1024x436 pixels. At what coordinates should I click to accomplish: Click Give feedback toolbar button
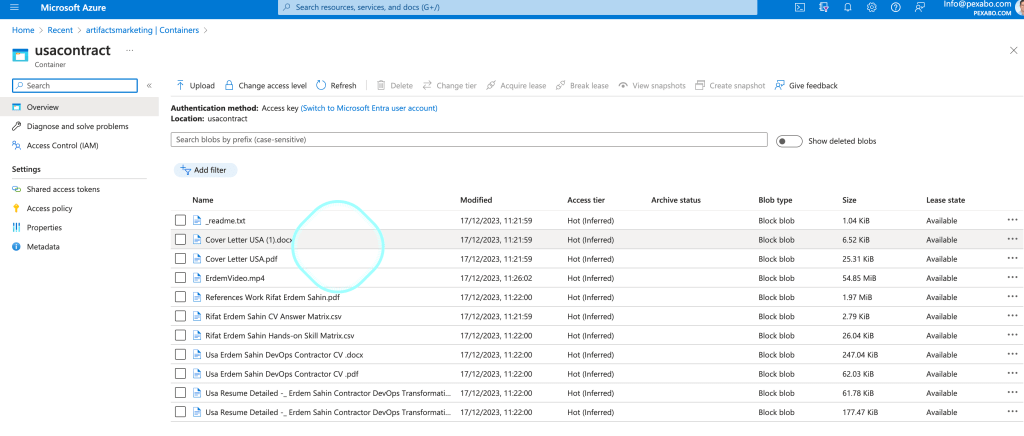pyautogui.click(x=805, y=86)
